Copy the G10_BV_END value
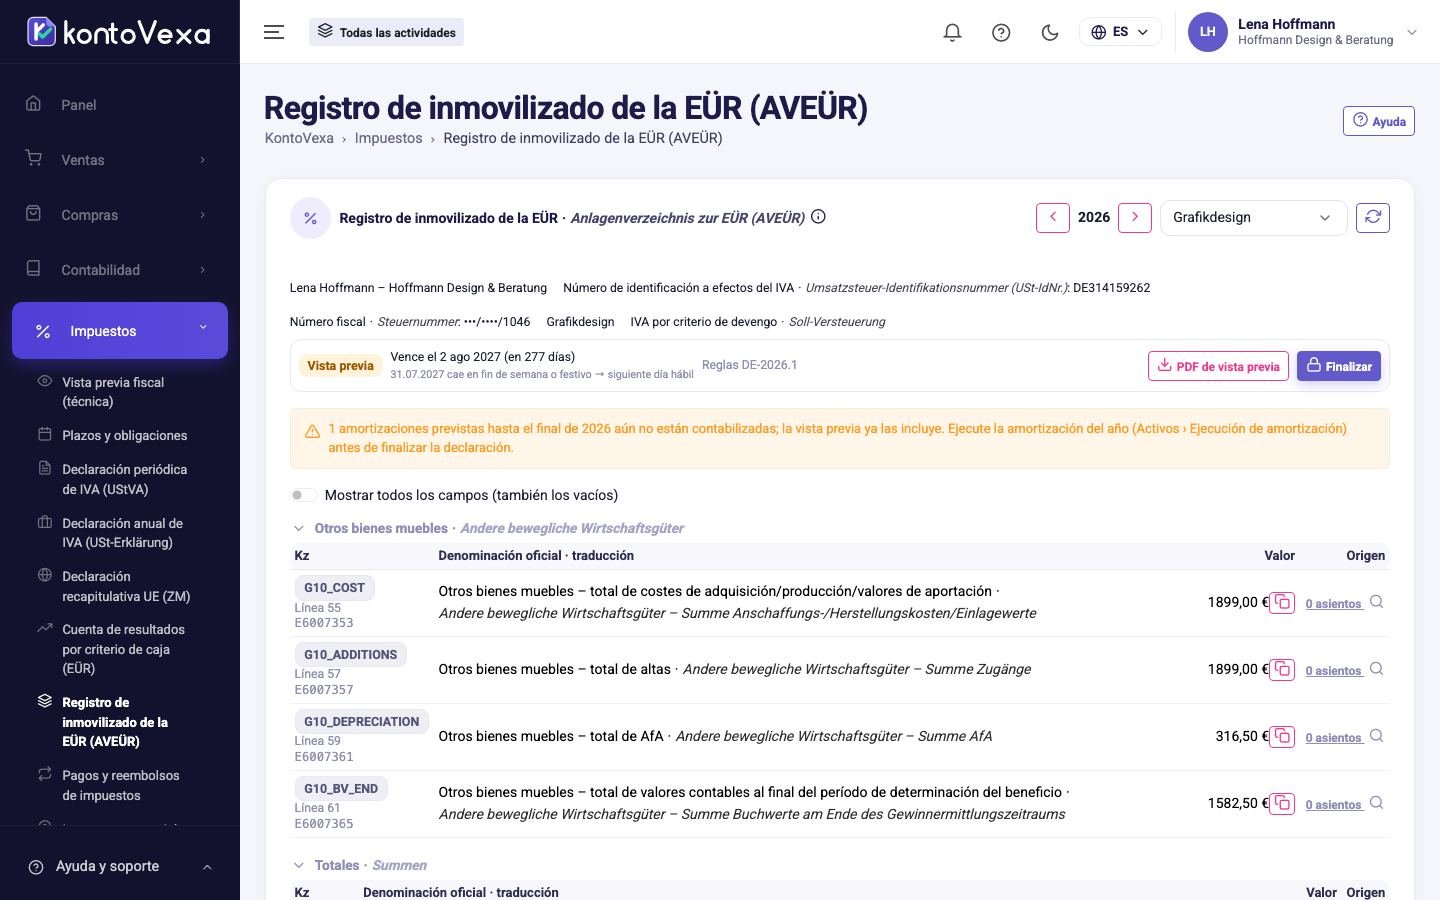1440x900 pixels. click(x=1282, y=804)
